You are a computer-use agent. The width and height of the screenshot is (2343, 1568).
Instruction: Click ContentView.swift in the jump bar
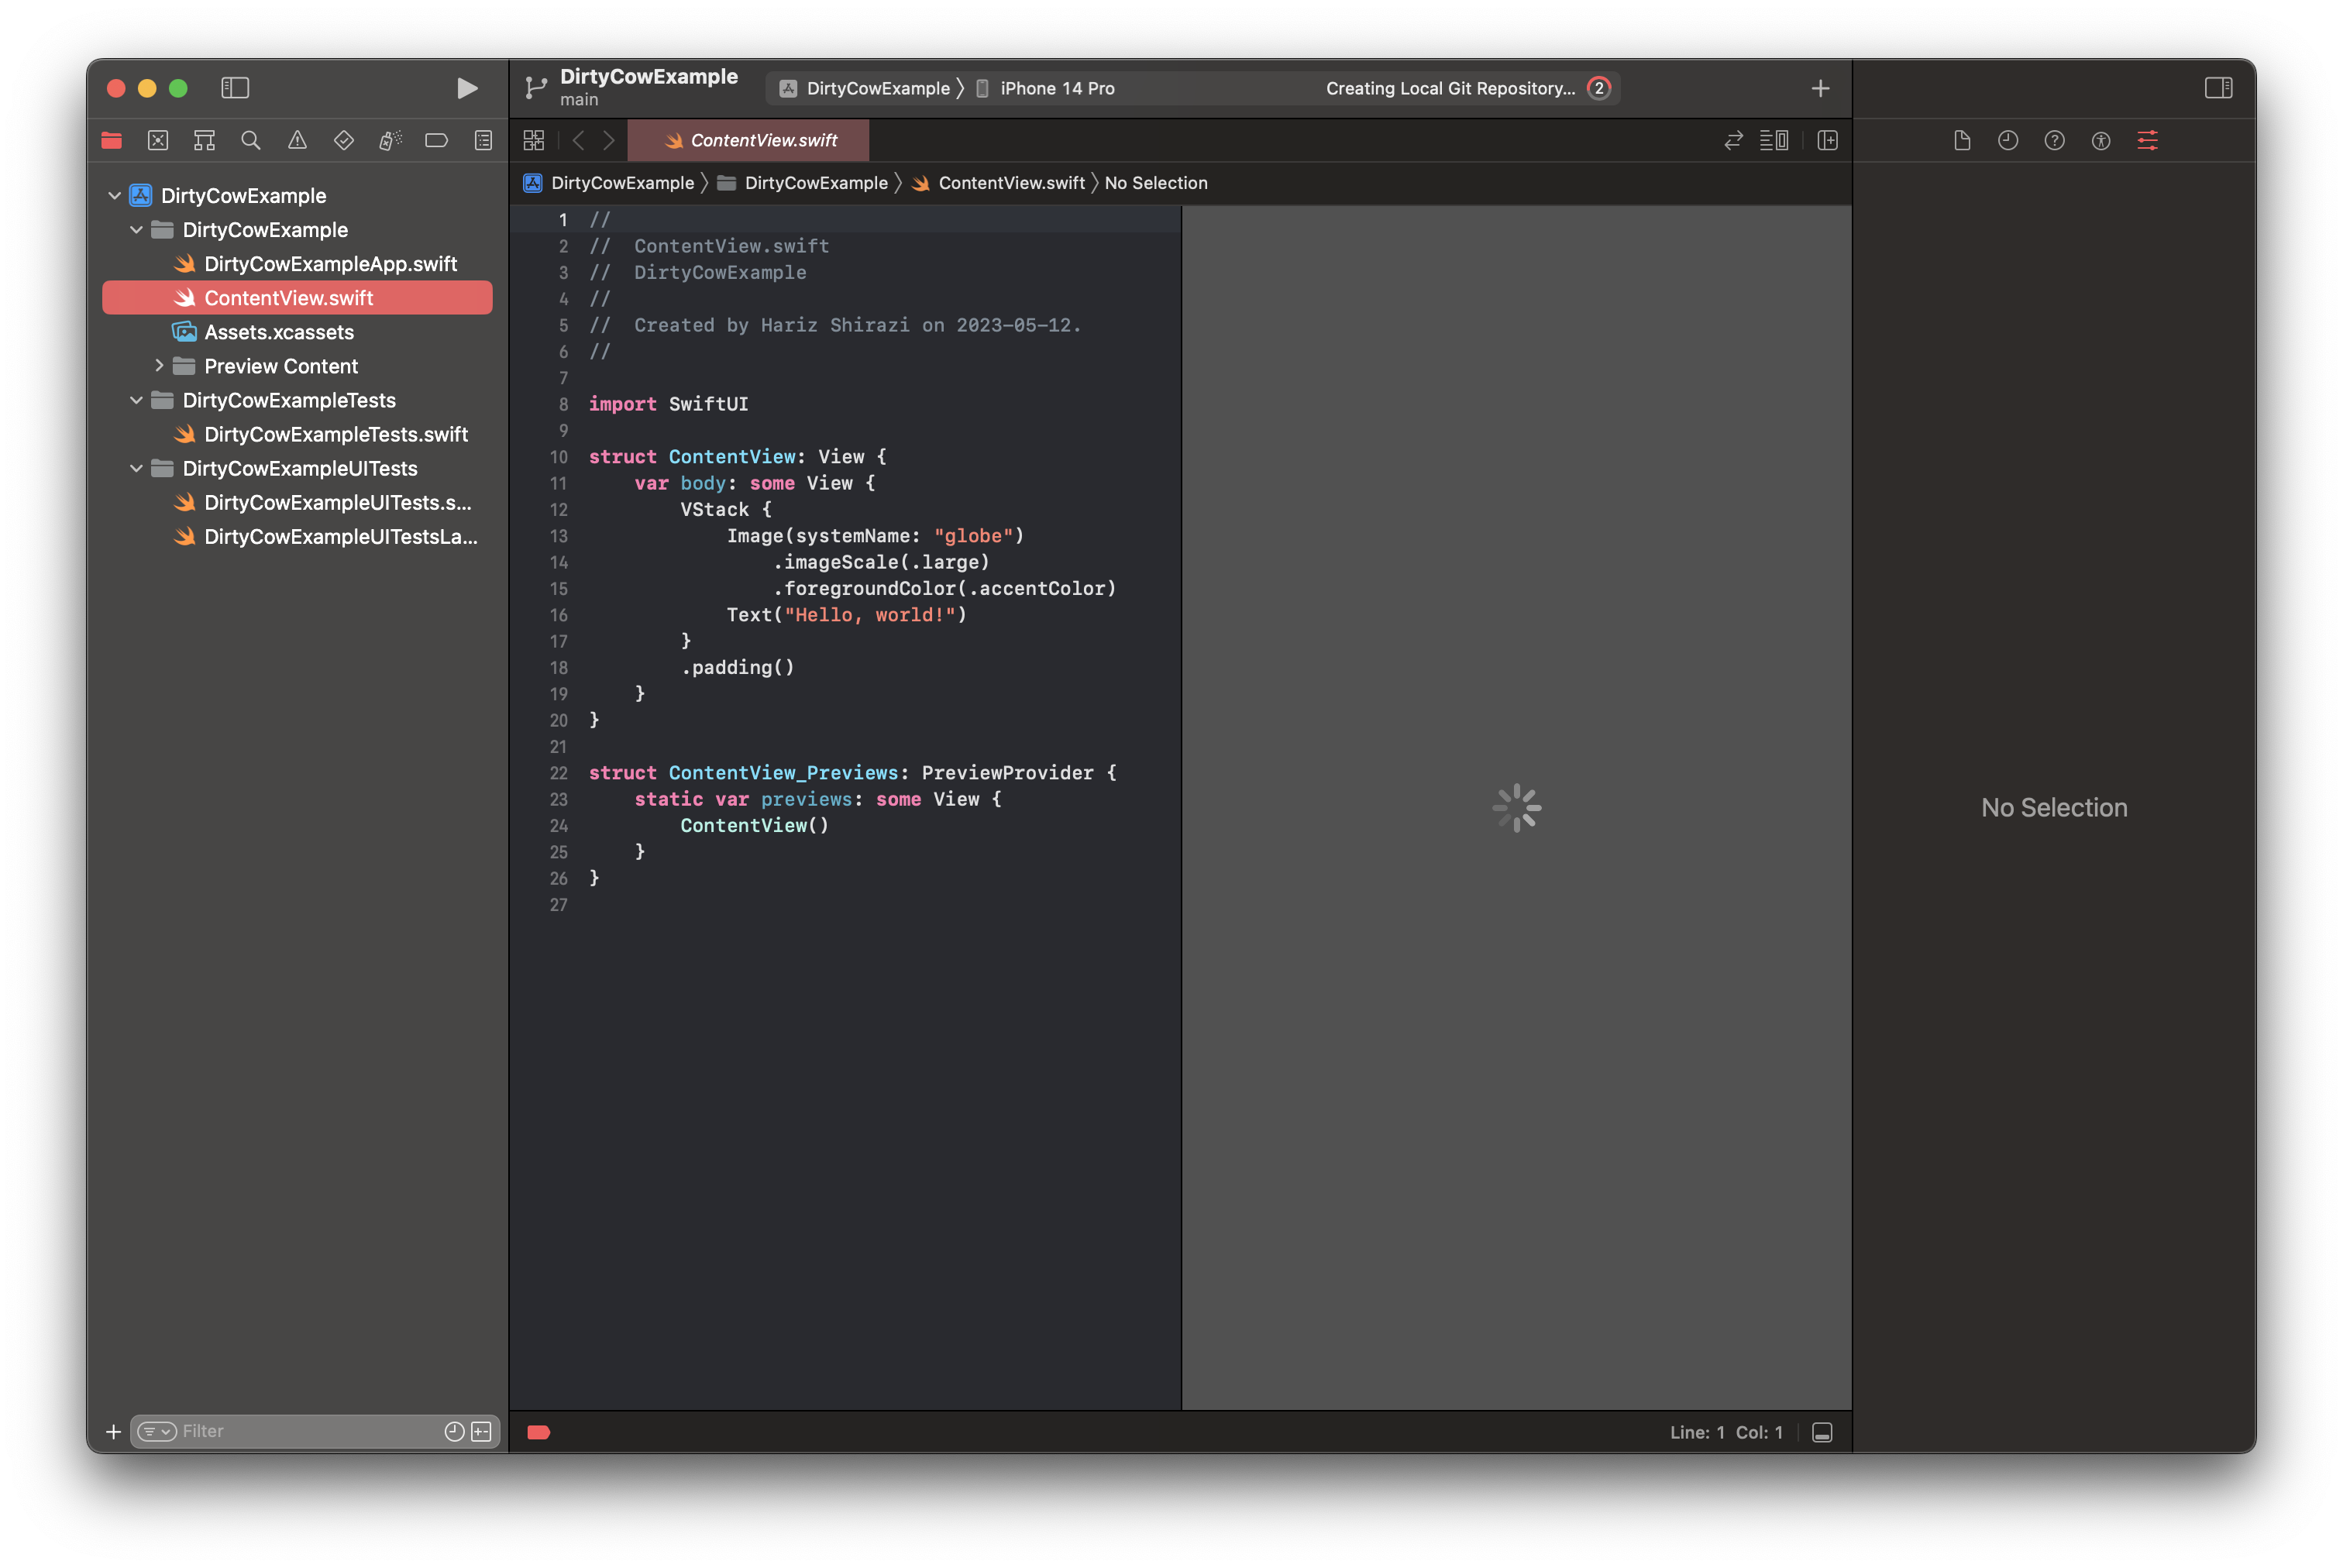[998, 182]
